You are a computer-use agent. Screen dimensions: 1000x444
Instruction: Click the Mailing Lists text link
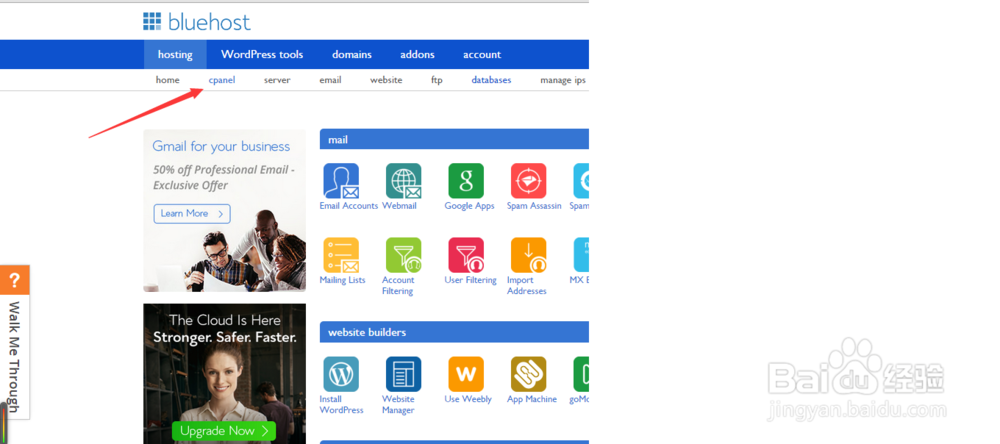click(x=342, y=280)
